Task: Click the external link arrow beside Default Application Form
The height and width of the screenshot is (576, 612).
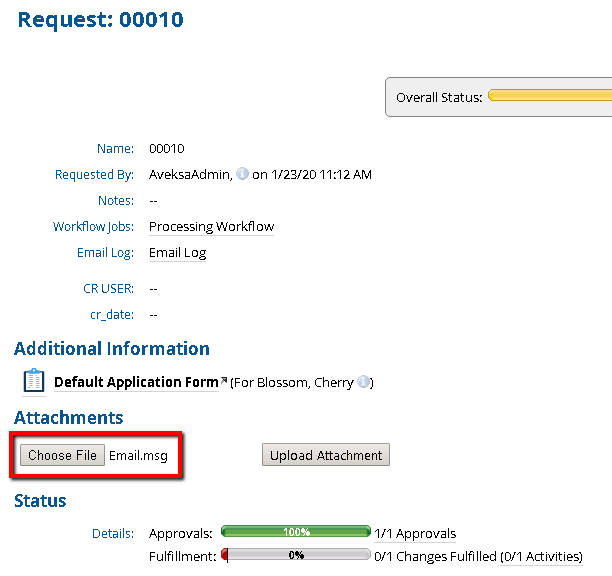Action: (223, 381)
